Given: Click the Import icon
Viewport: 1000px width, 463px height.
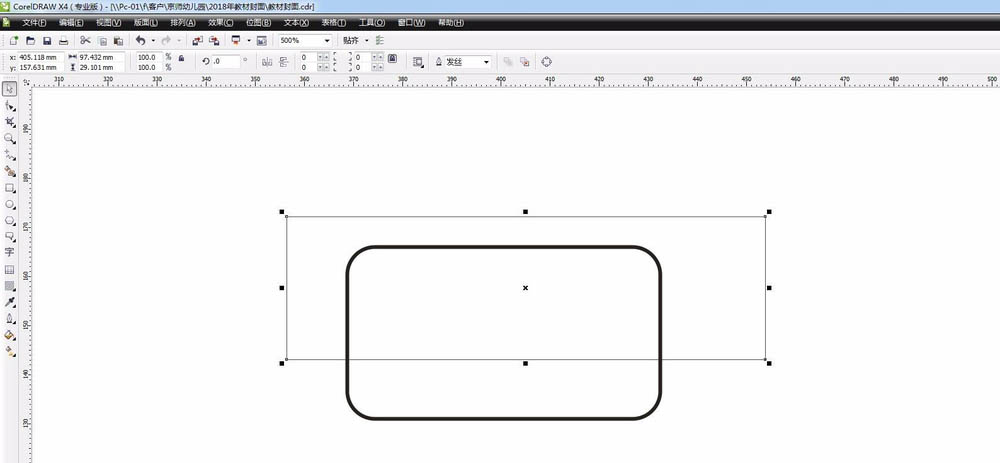Looking at the screenshot, I should point(198,40).
